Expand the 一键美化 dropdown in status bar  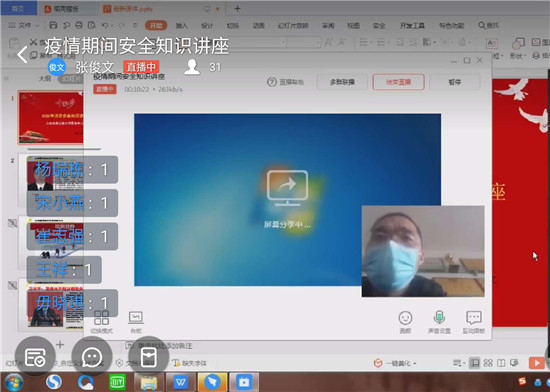[x=415, y=363]
